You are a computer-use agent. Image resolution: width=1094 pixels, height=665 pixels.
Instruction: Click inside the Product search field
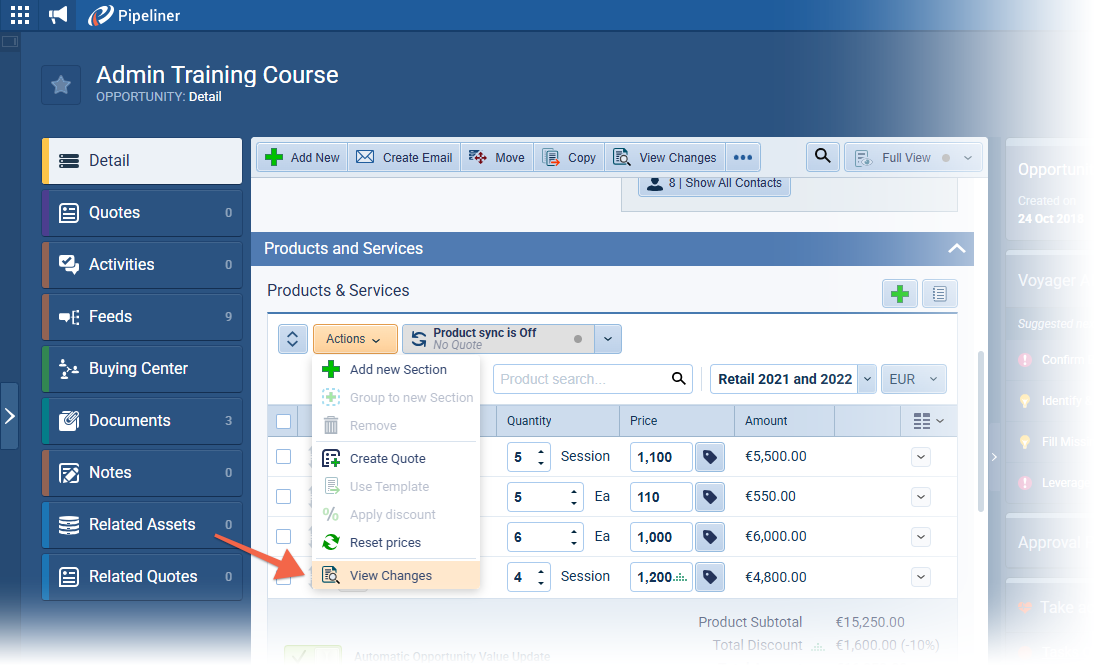570,379
